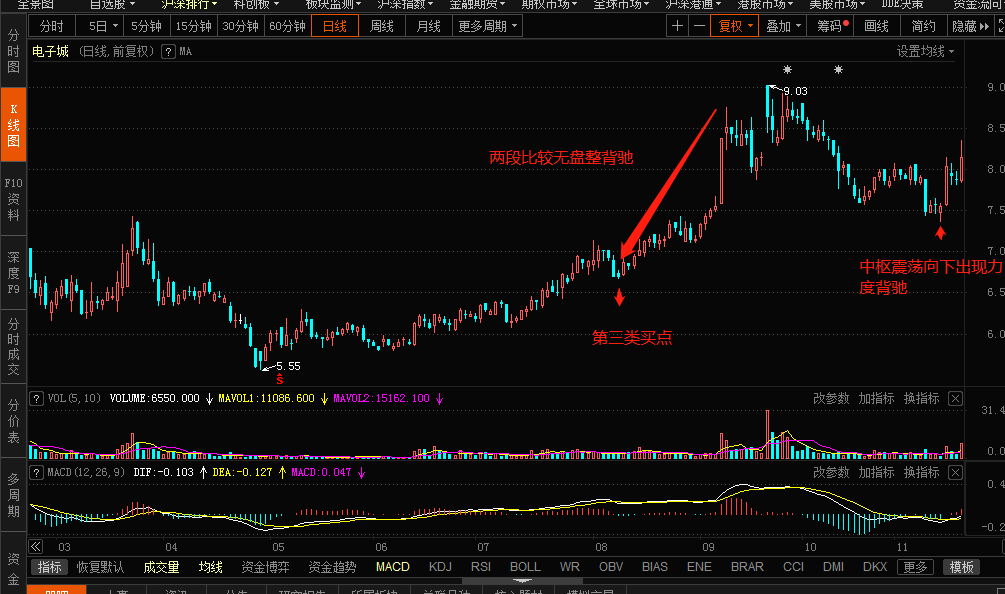The height and width of the screenshot is (594, 1005).
Task: Toggle 指标 indicator button
Action: click(49, 567)
